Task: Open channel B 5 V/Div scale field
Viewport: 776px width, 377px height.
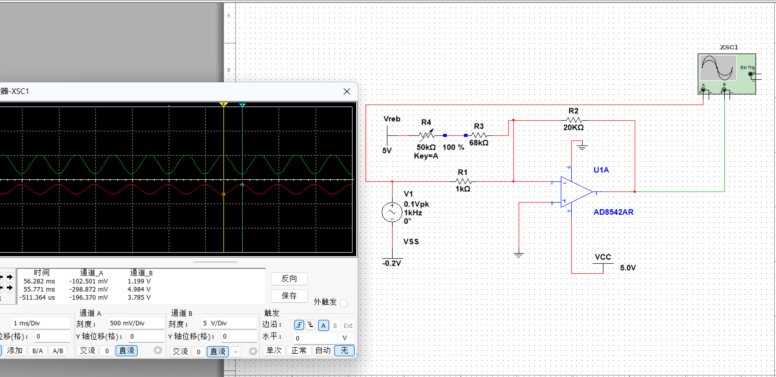Action: pyautogui.click(x=229, y=324)
